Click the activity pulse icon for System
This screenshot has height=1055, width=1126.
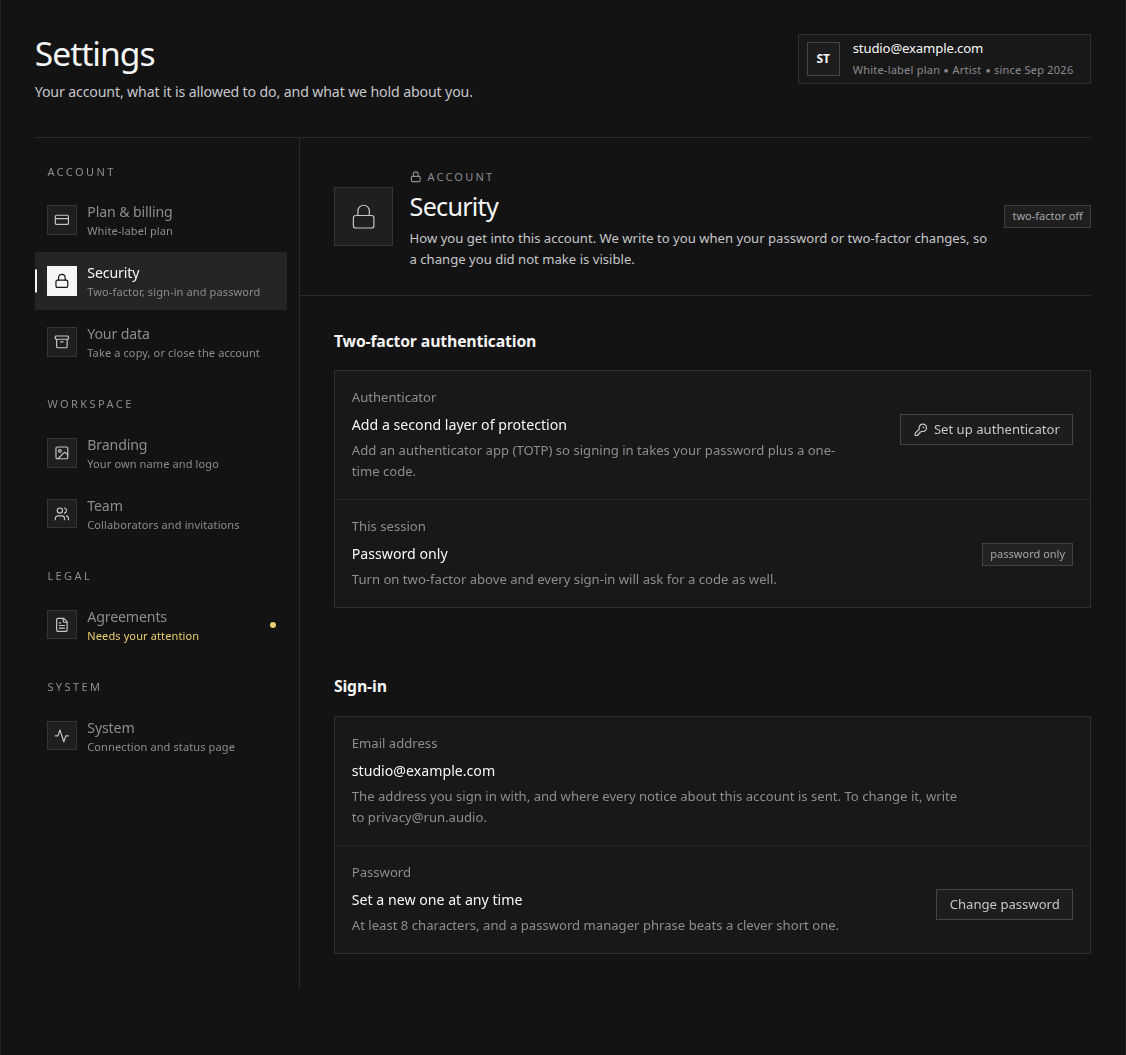point(62,736)
